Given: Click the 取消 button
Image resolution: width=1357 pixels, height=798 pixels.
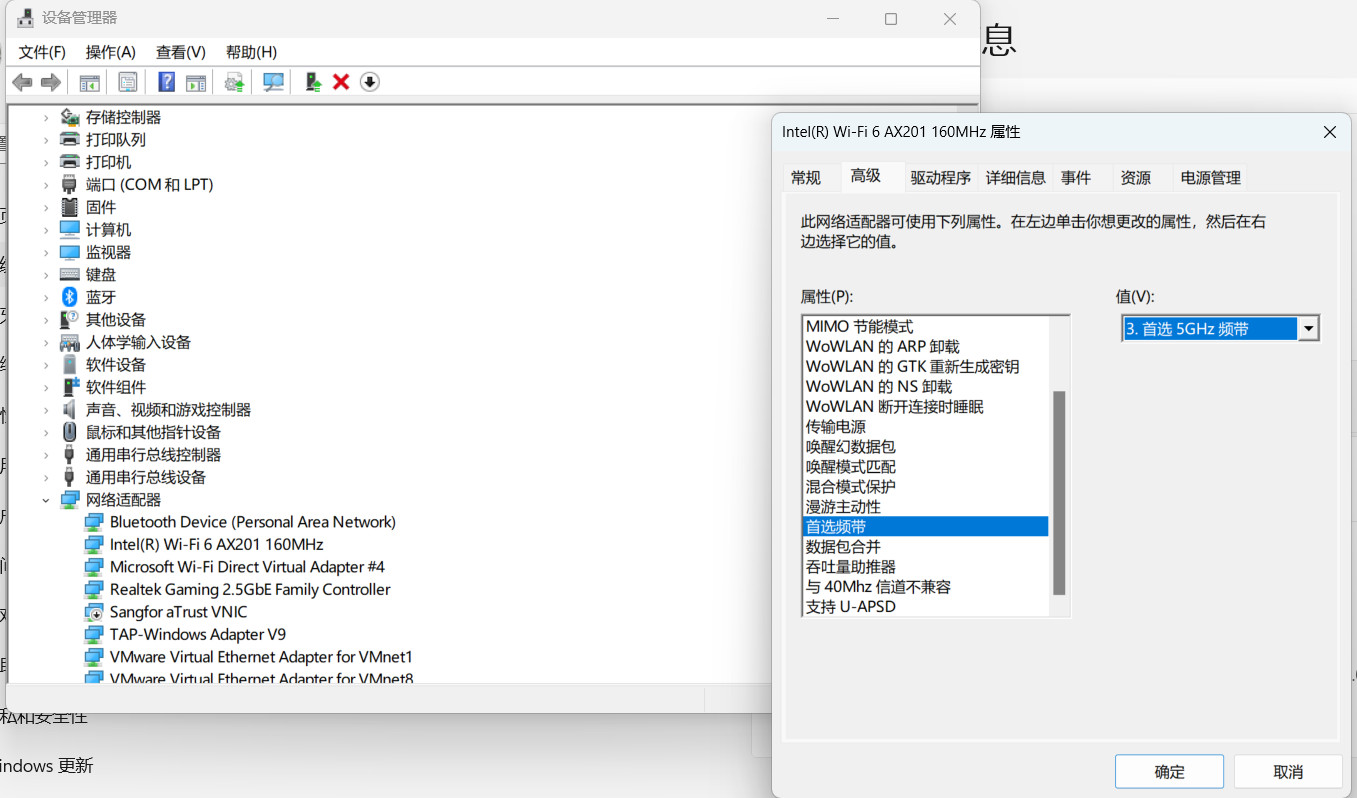Looking at the screenshot, I should [1289, 772].
